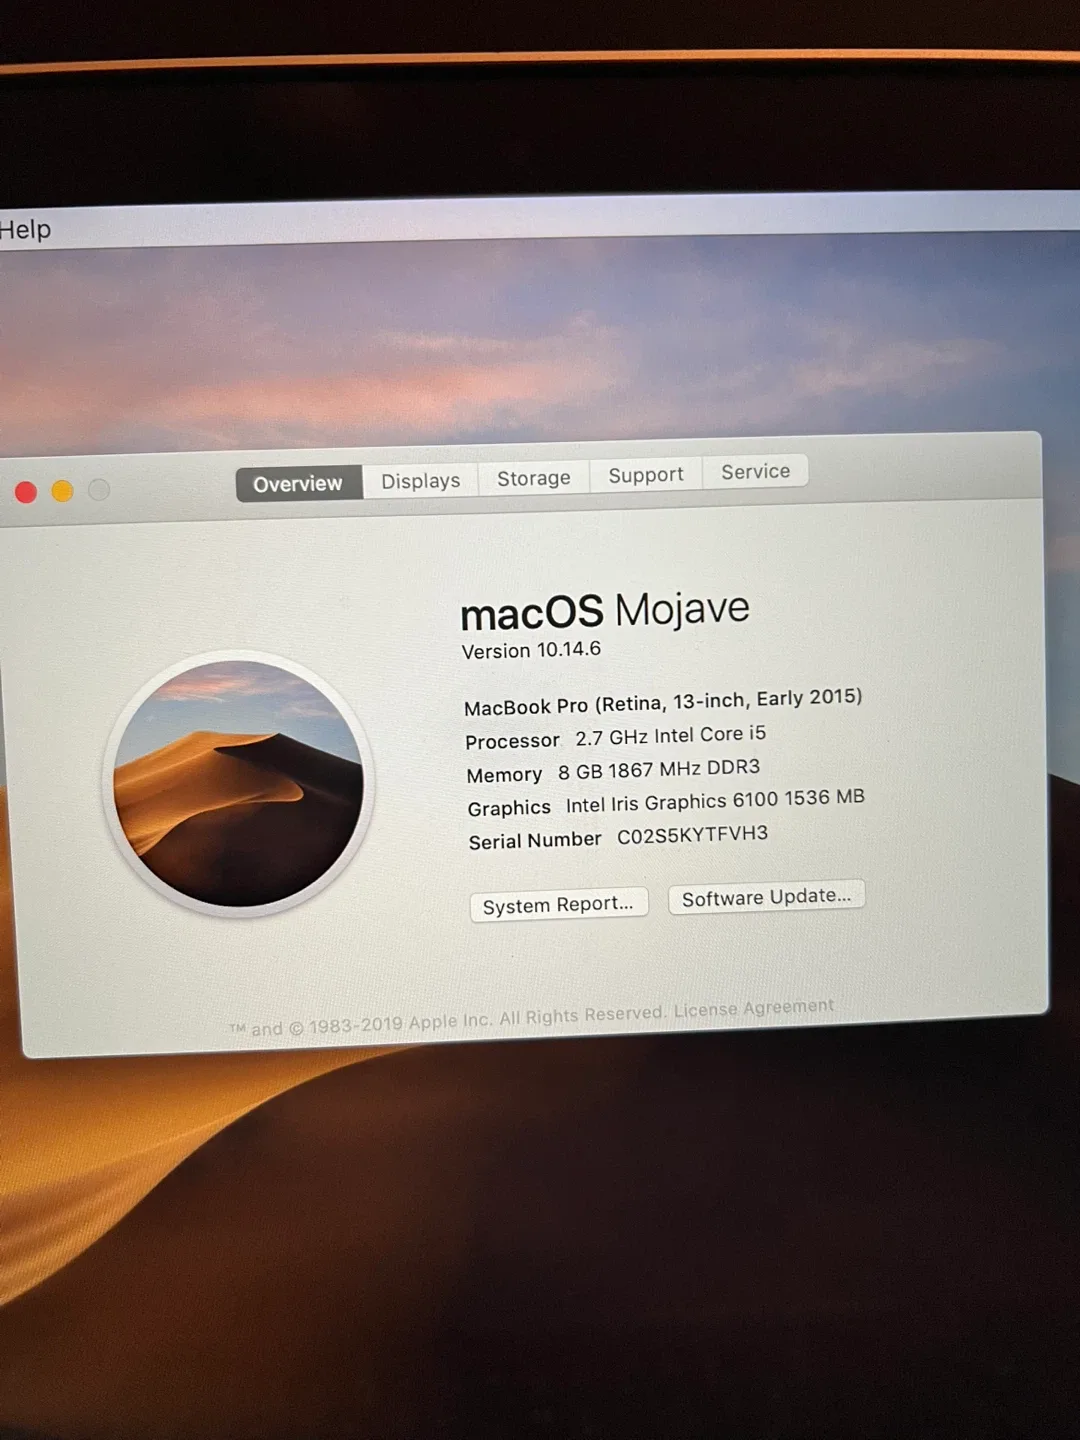
Task: Switch to the Displays tab
Action: [x=419, y=480]
